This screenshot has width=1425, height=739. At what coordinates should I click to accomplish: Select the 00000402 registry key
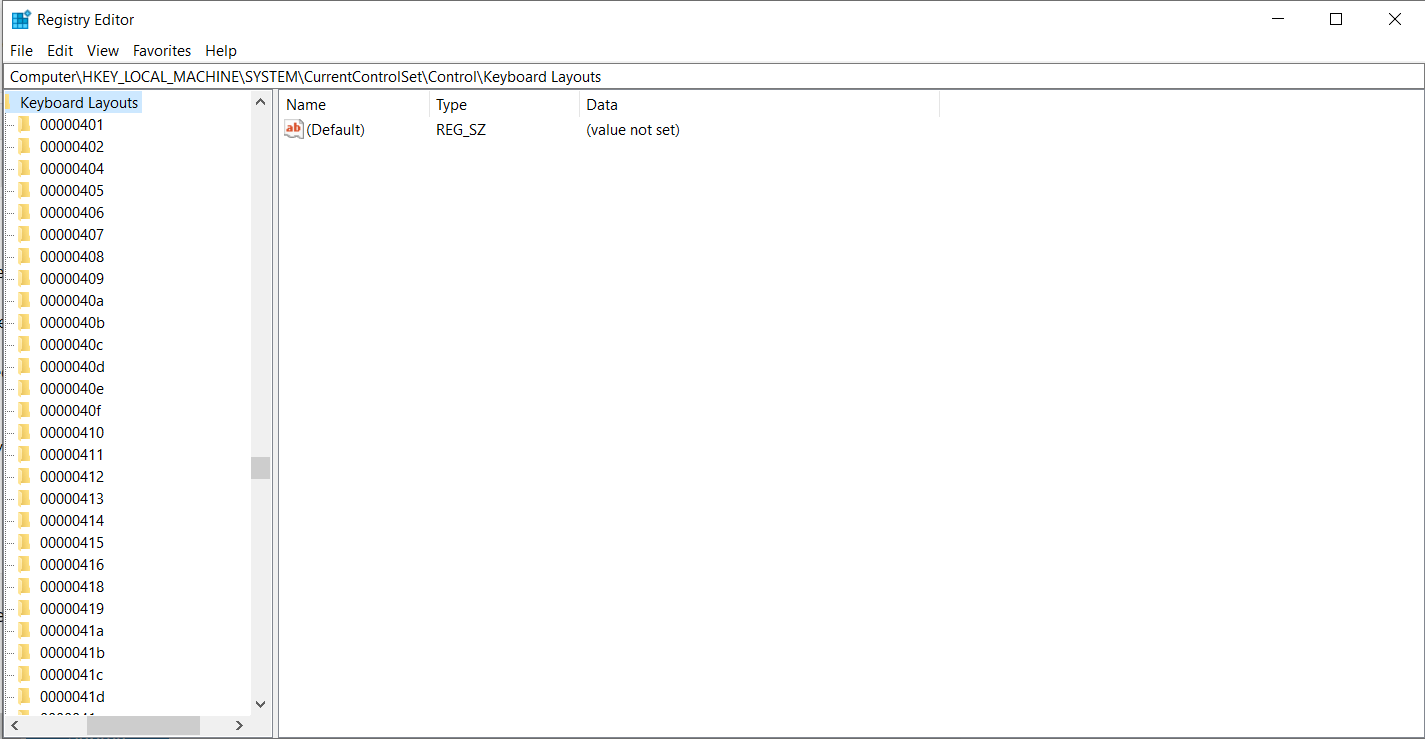pos(72,146)
